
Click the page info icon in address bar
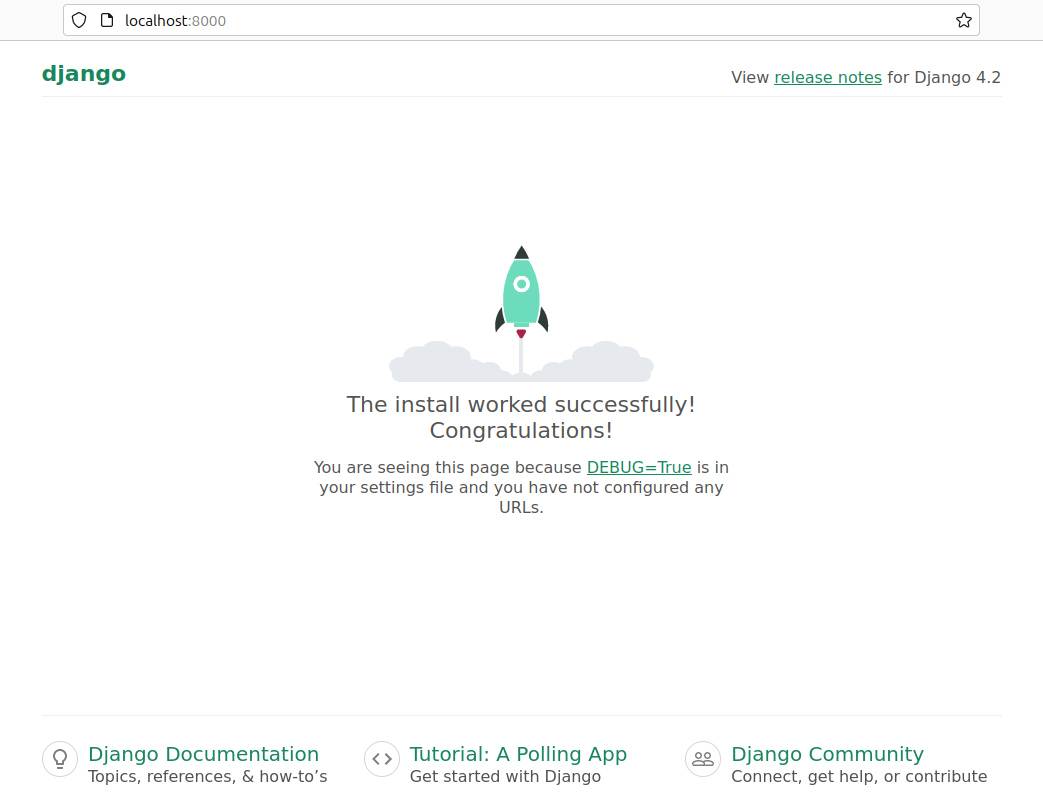(106, 21)
